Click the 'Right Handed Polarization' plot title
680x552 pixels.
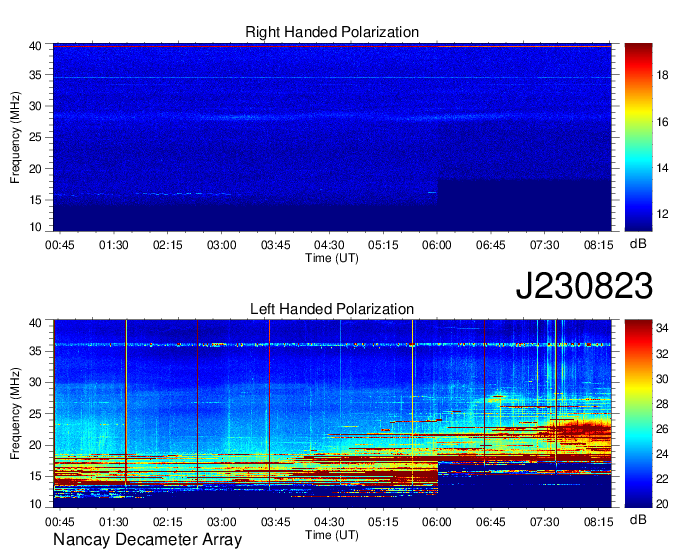tap(332, 32)
